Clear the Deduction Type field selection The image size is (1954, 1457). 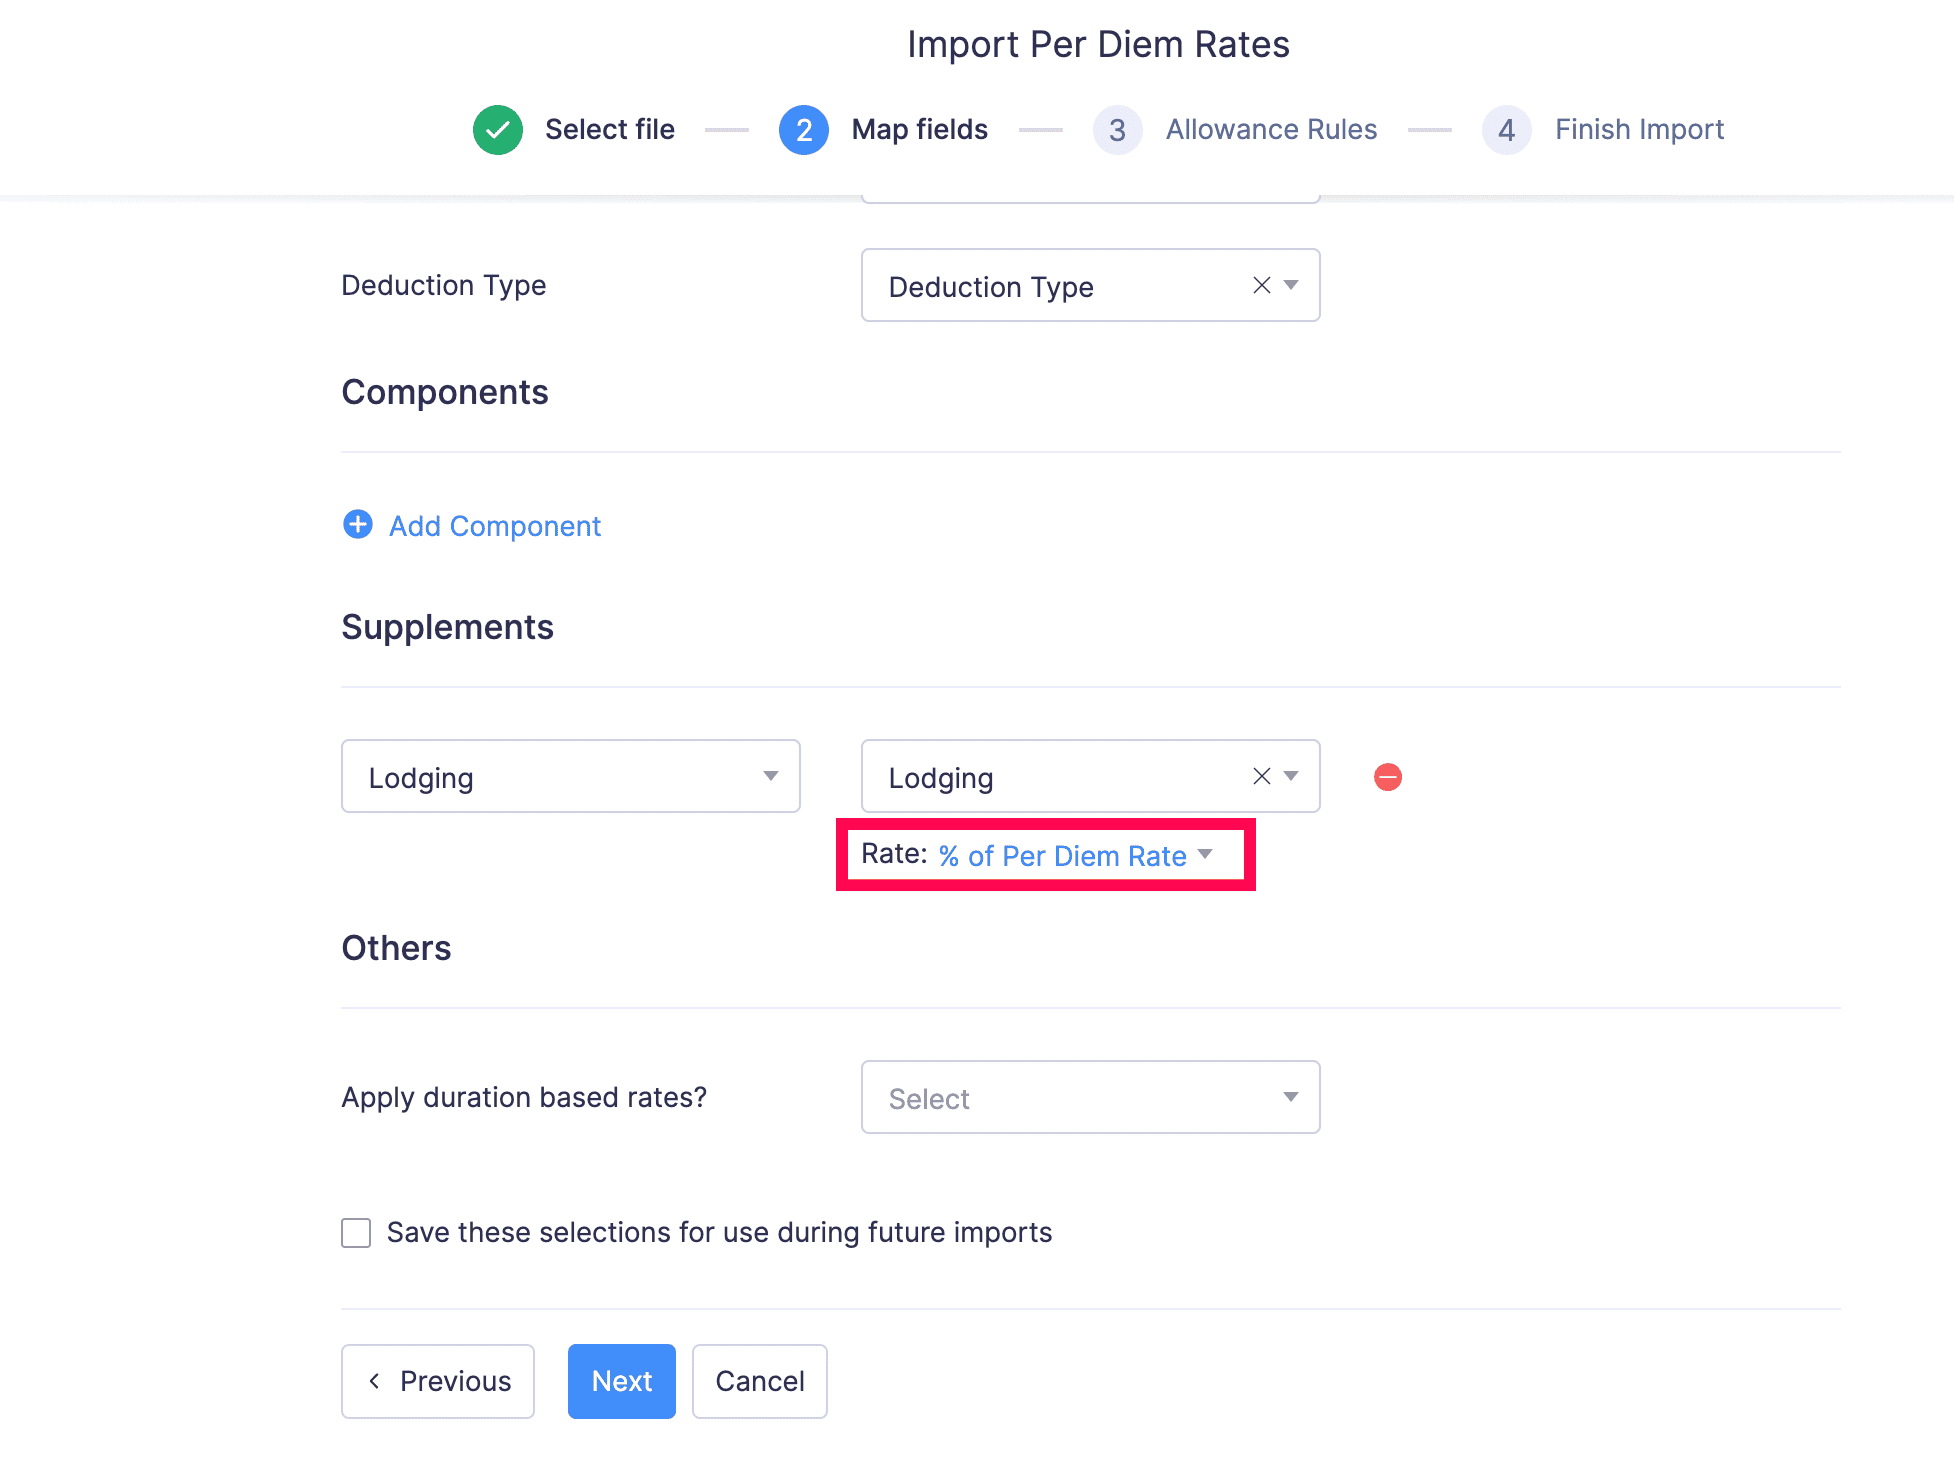point(1261,285)
